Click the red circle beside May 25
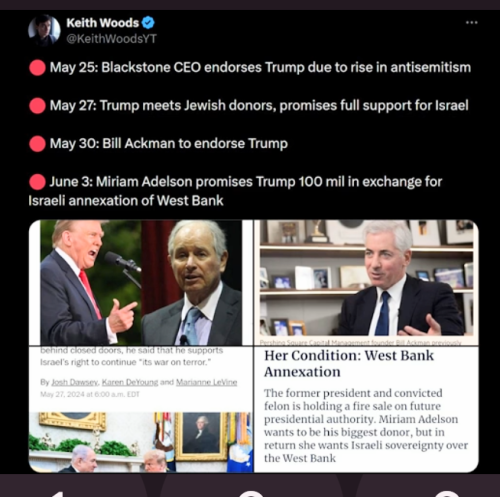This screenshot has width=500, height=497. (37, 68)
